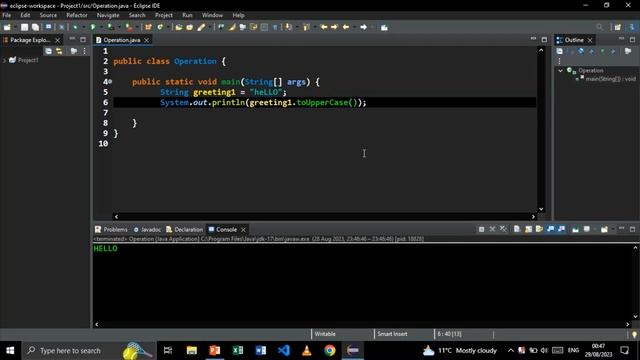Click Remove All Terminated Launches in Console
The width and height of the screenshot is (640, 360).
[503, 229]
